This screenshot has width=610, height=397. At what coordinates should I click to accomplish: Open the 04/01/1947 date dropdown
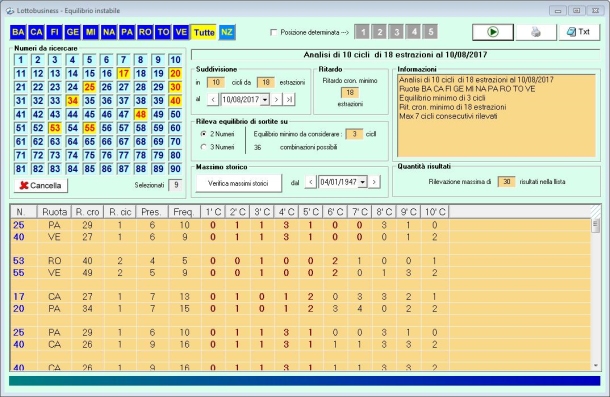[x=363, y=182]
